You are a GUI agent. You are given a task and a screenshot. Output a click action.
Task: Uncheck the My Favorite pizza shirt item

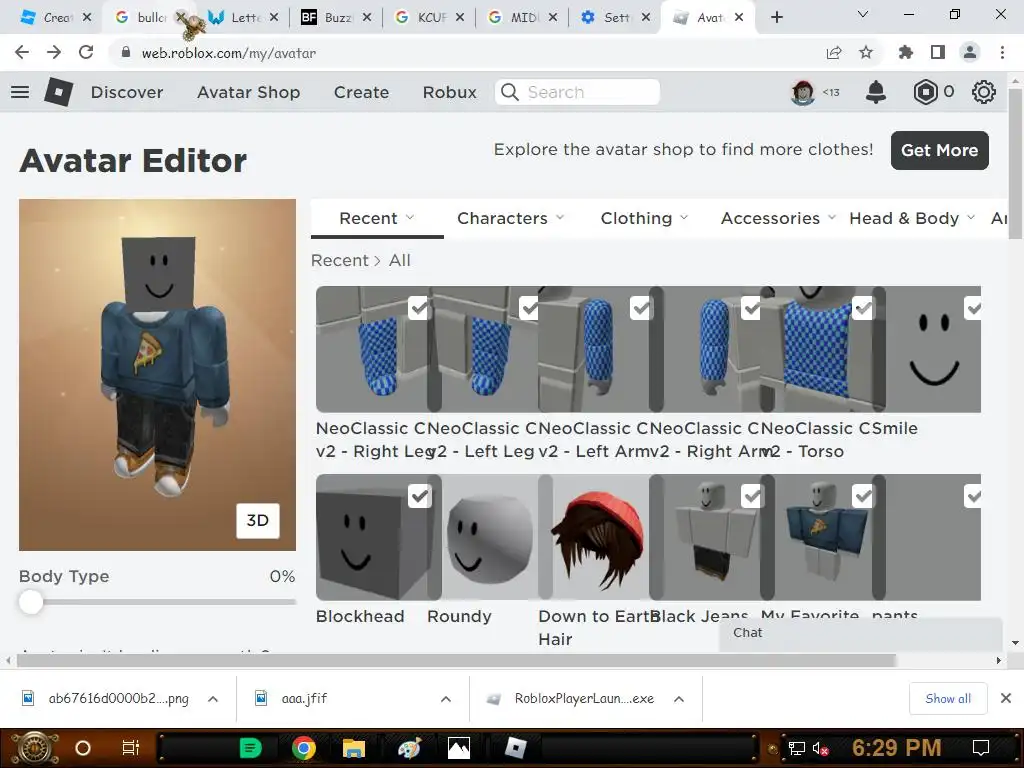pyautogui.click(x=863, y=496)
